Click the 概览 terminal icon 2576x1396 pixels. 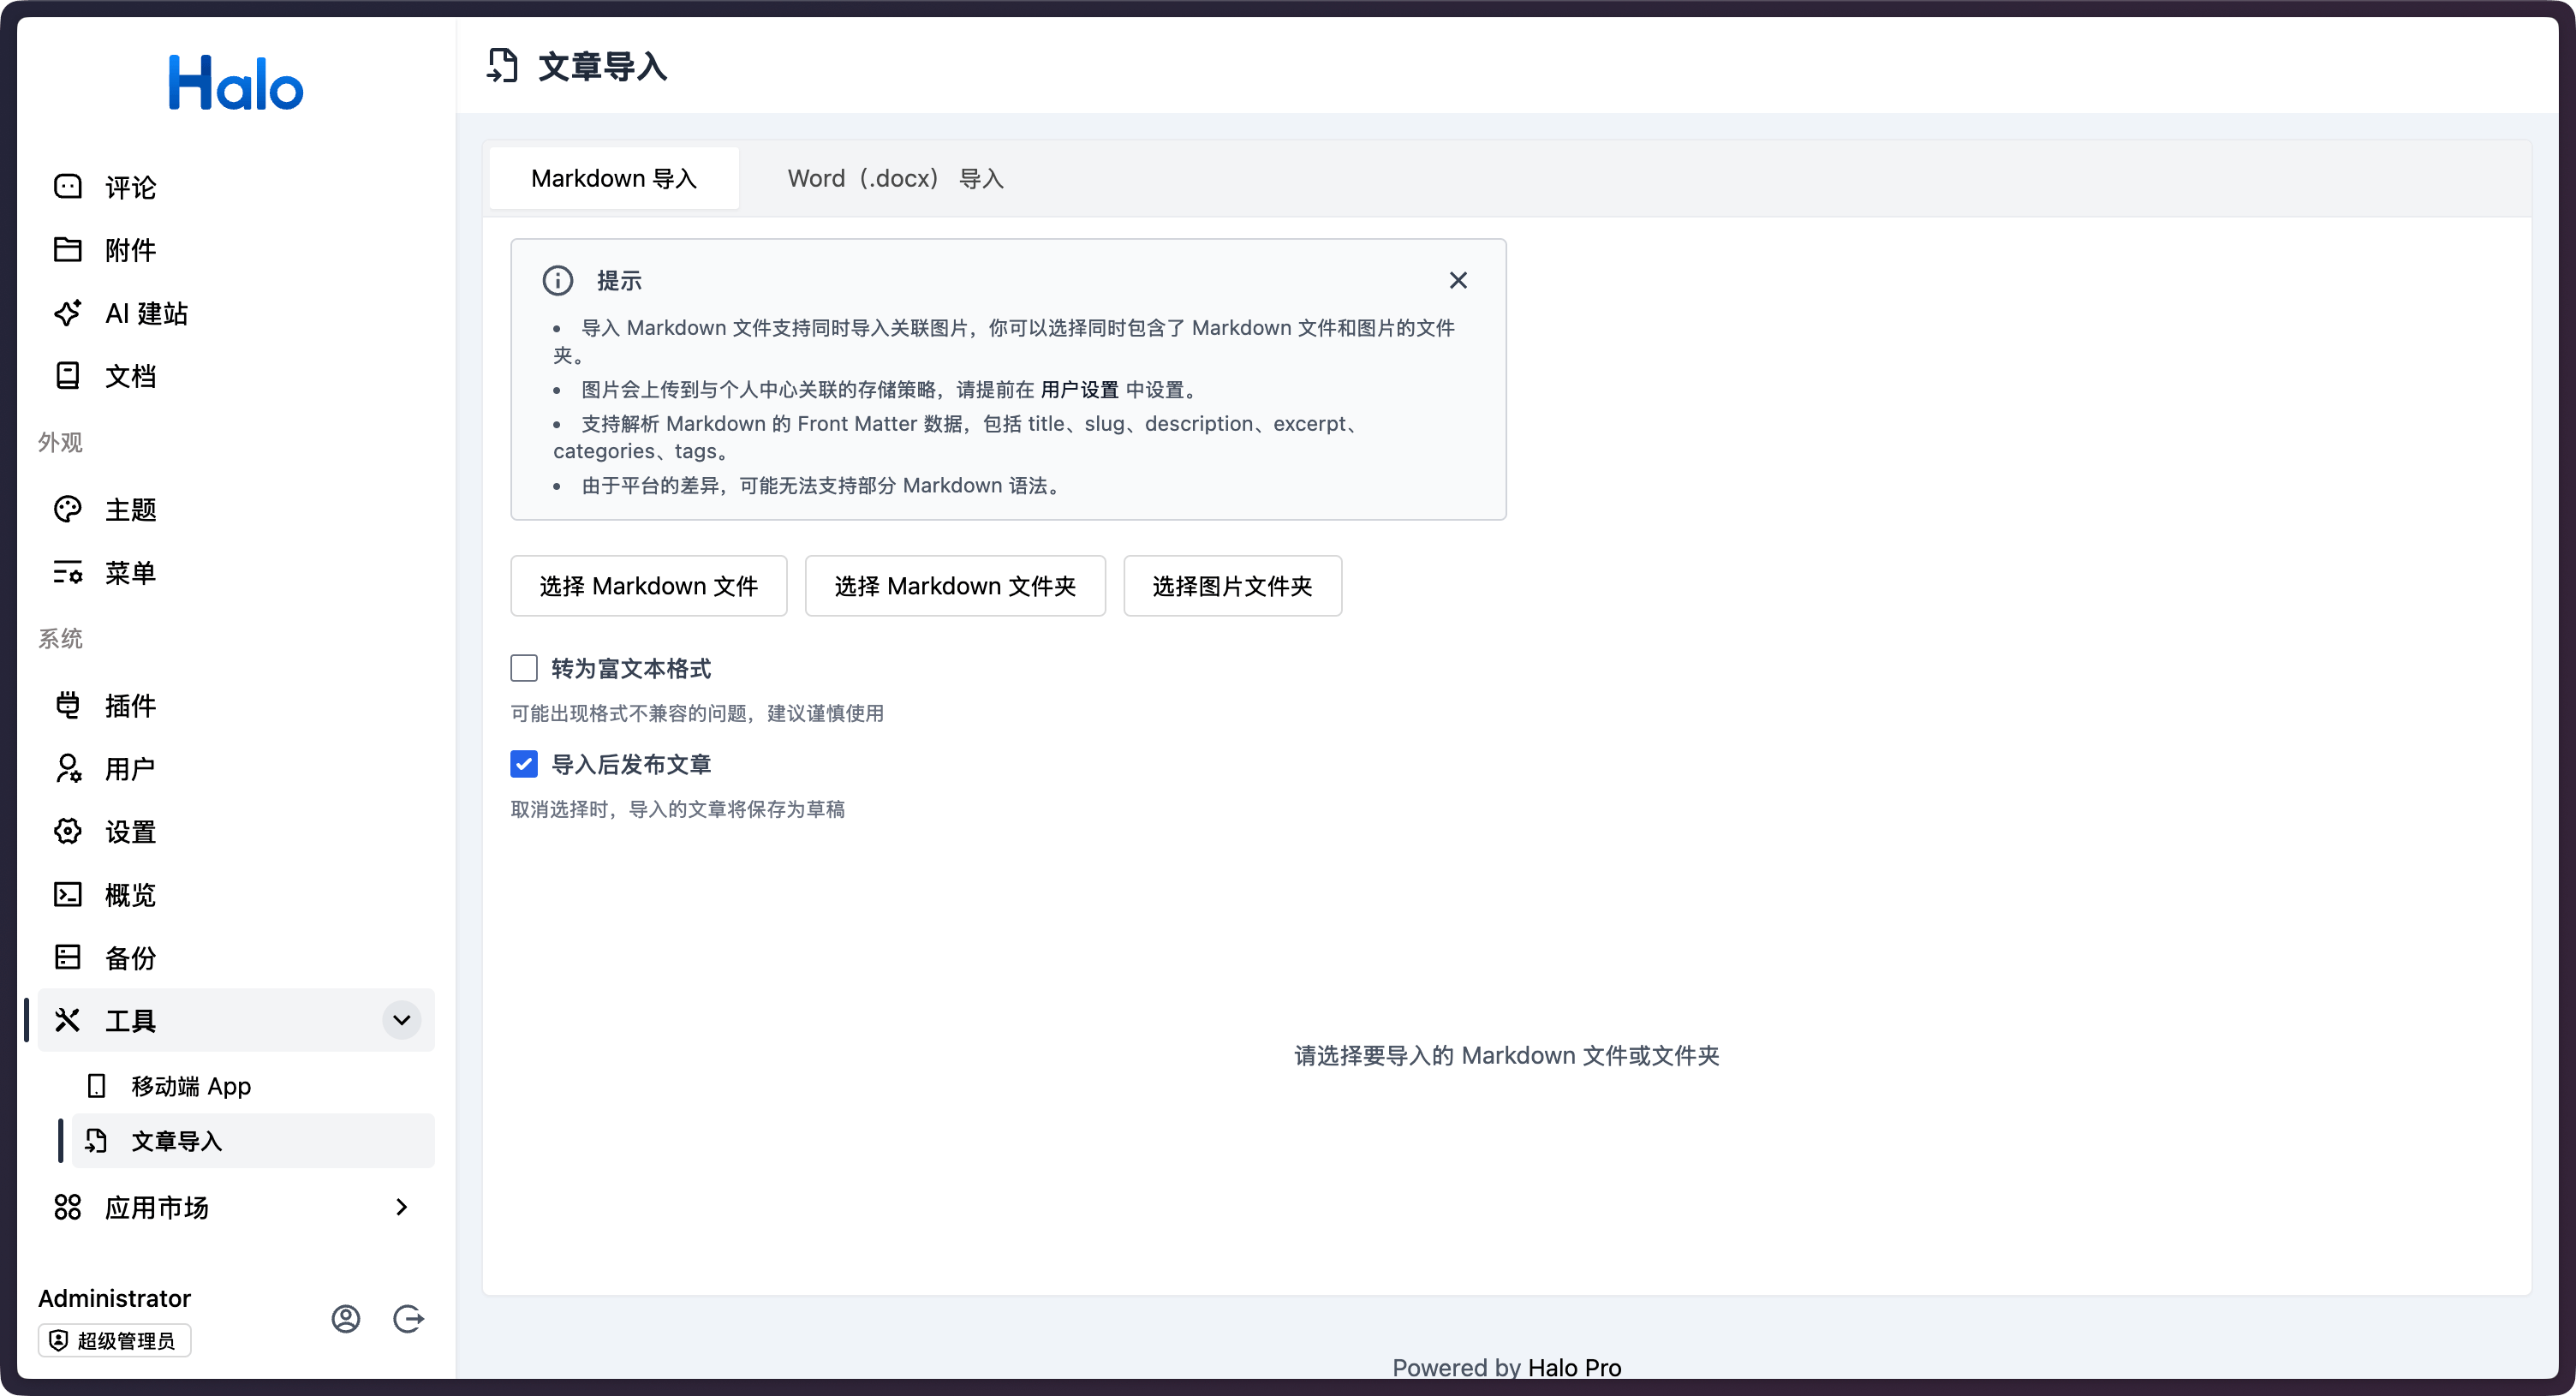(67, 894)
